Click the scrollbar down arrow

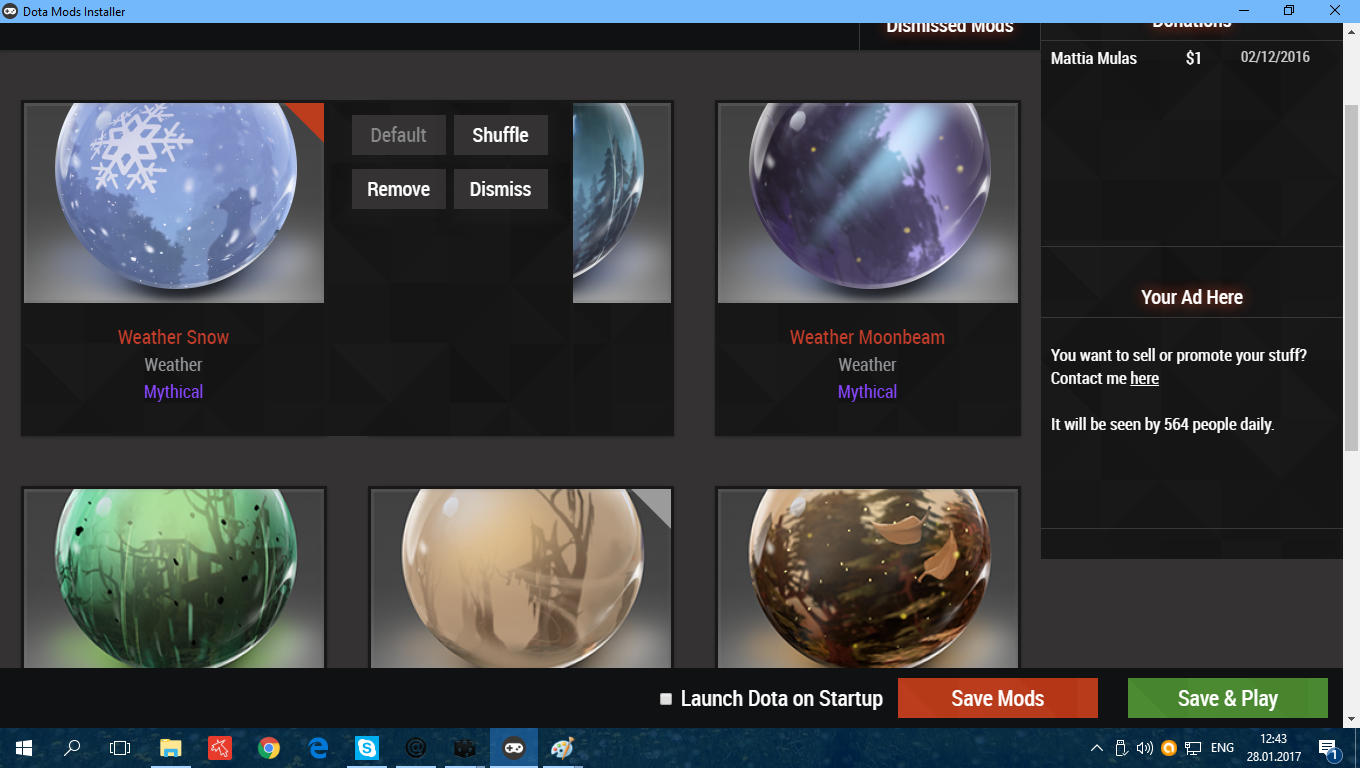tap(1351, 718)
